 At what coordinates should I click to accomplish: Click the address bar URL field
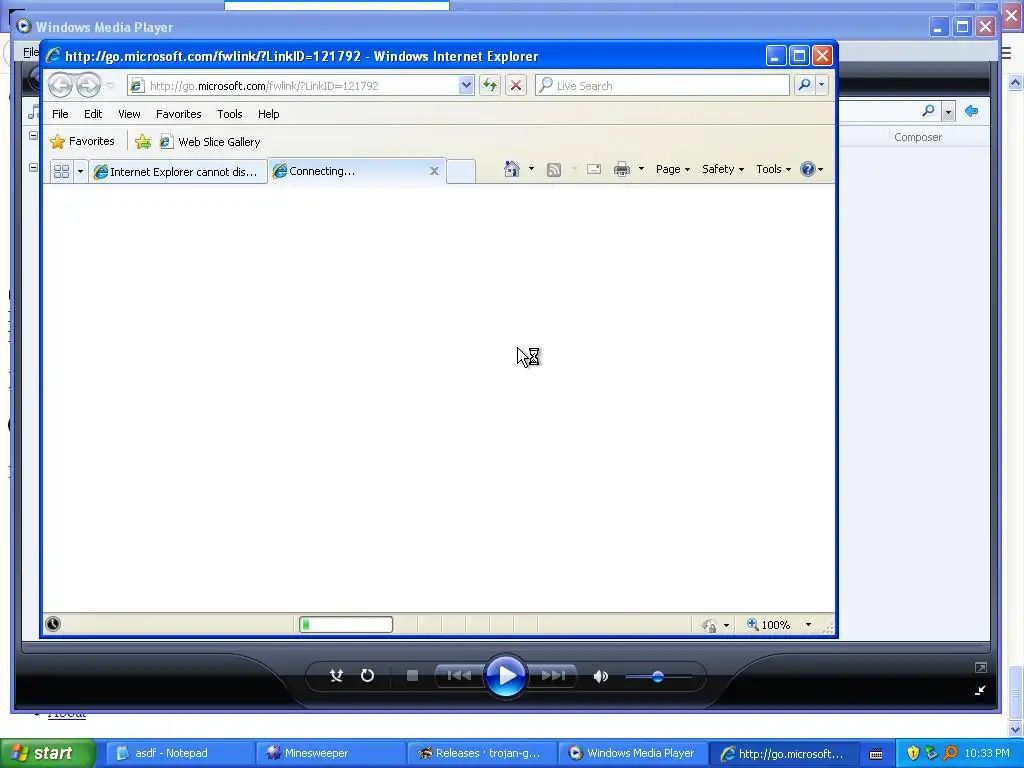click(293, 86)
